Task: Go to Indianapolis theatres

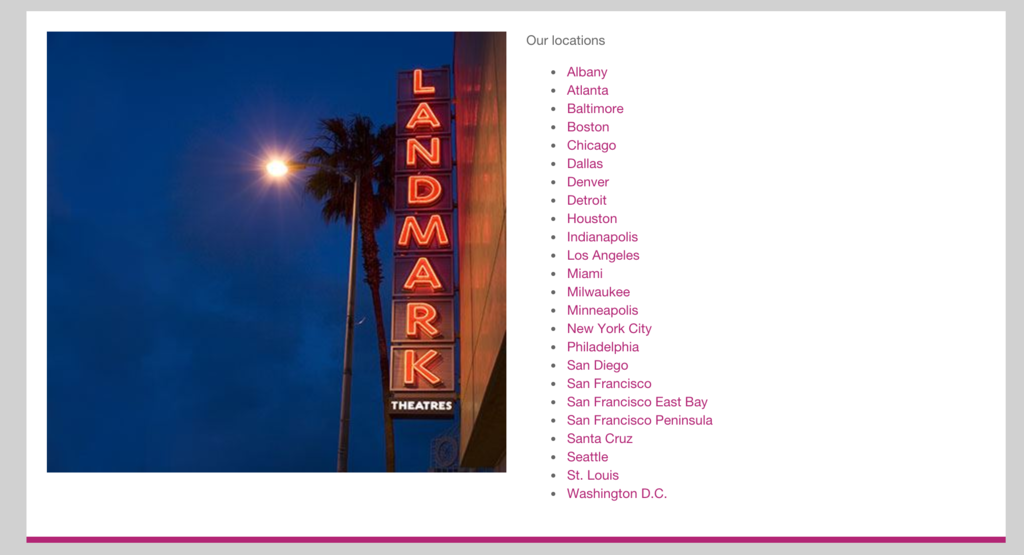Action: (x=601, y=237)
